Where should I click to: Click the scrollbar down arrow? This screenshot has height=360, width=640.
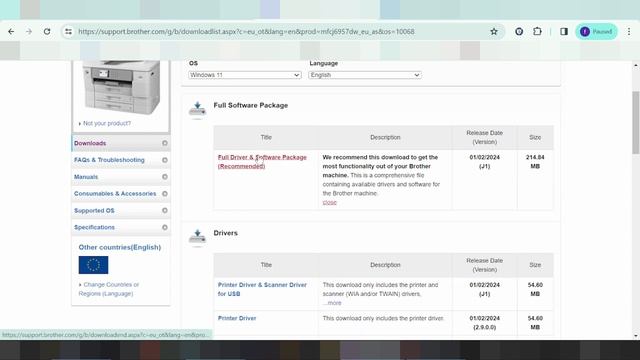(x=636, y=336)
